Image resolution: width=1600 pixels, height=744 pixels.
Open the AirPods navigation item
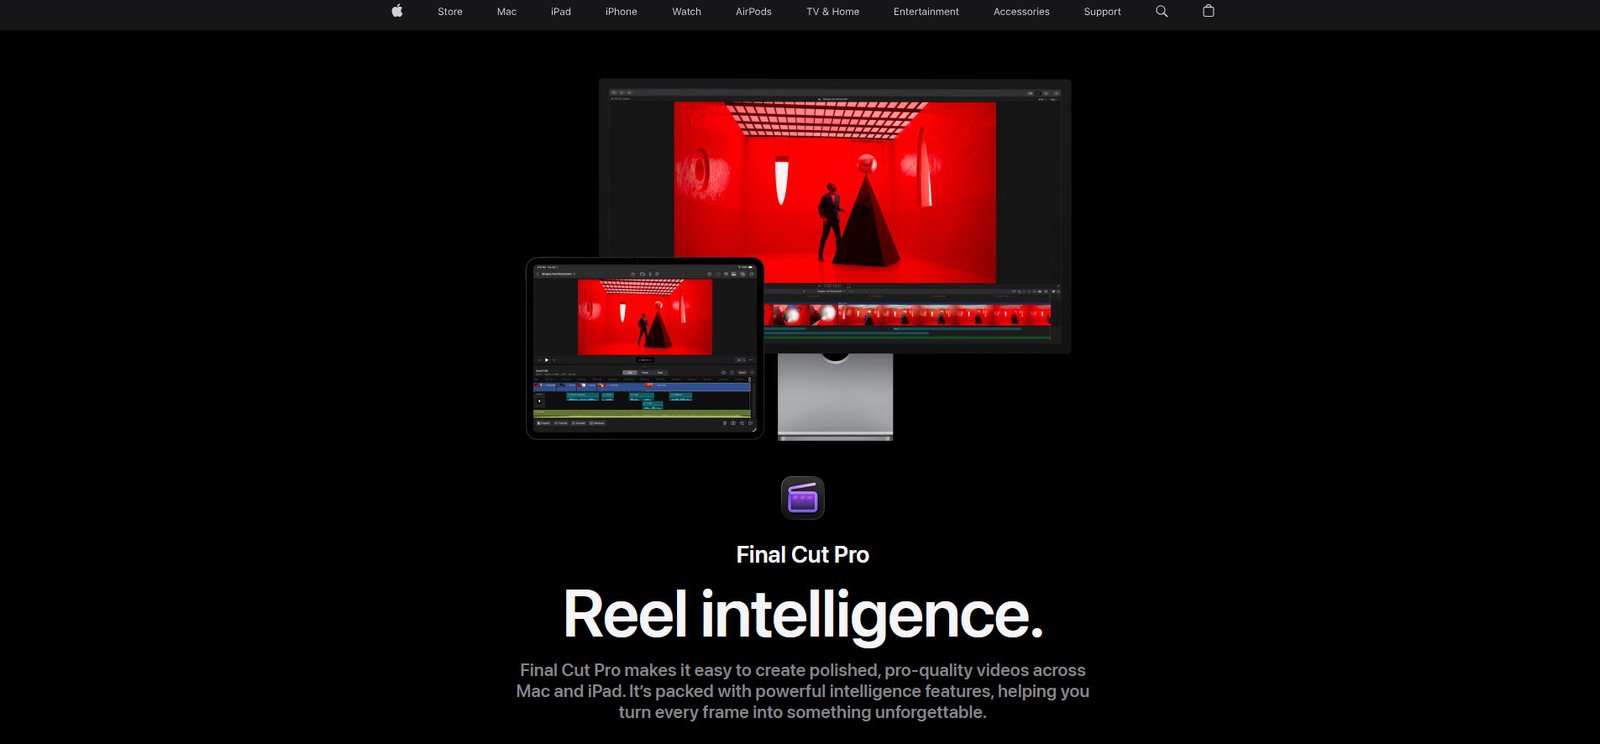coord(754,12)
